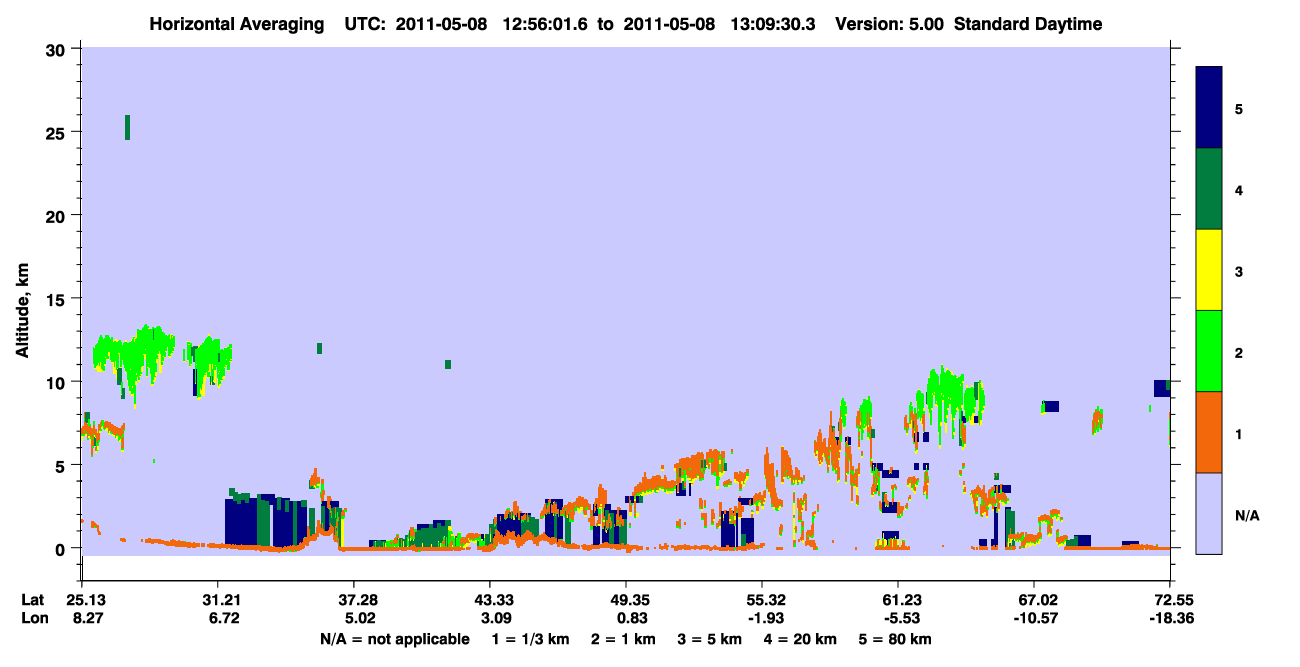Click the colorbar label '5'
The image size is (1300, 667).
coord(1239,108)
